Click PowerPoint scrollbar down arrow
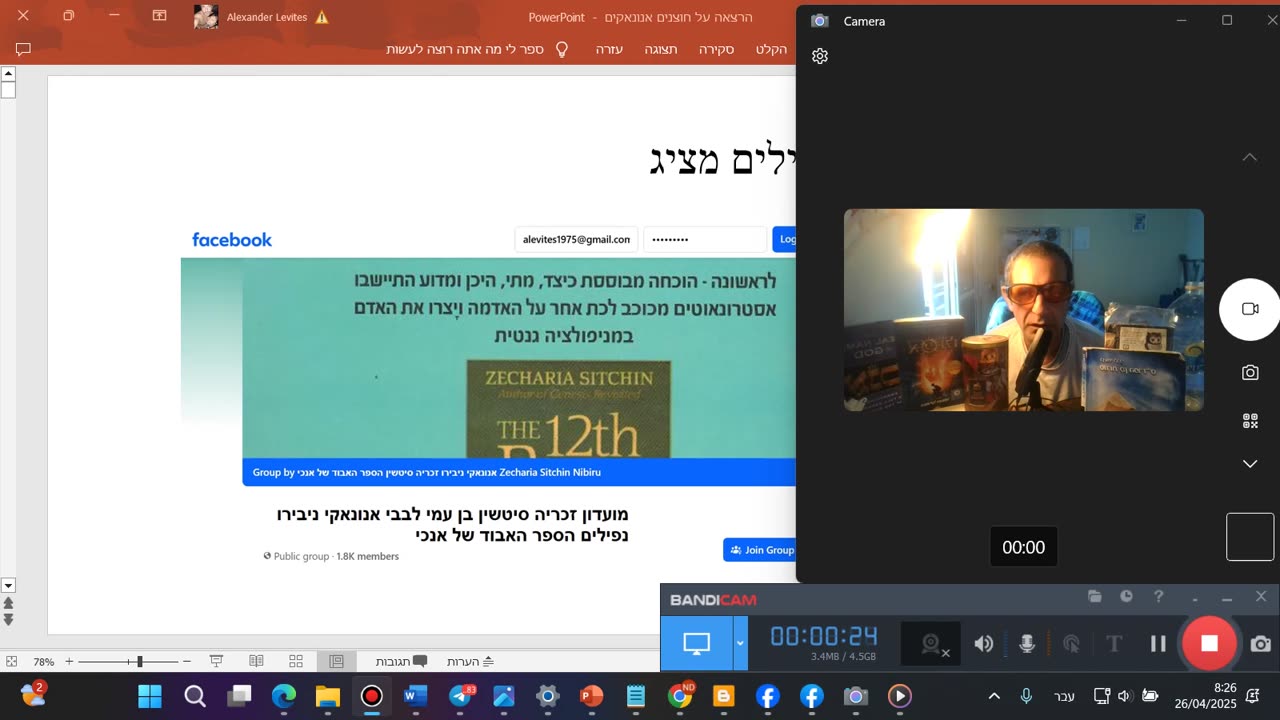 tap(8, 585)
